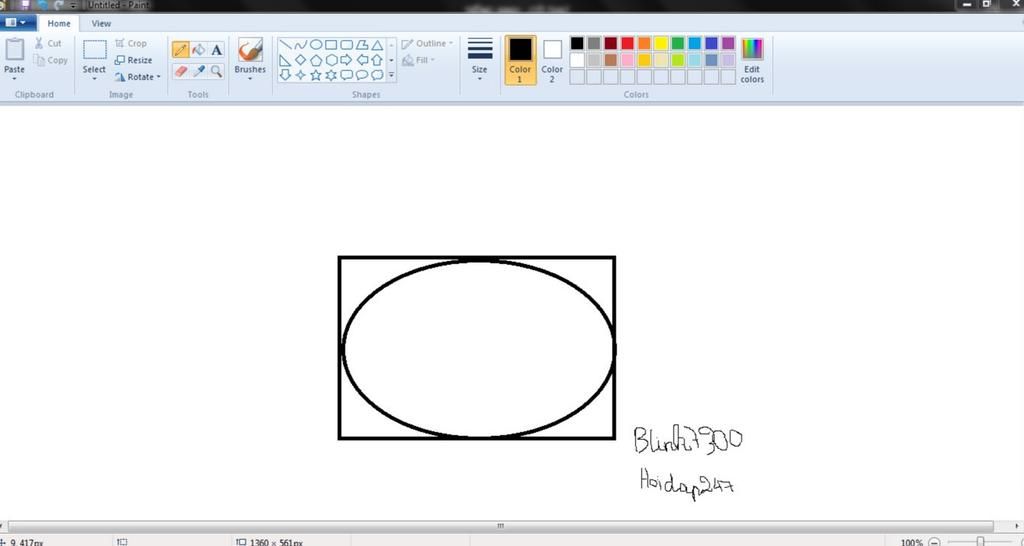Expand the full Shapes gallery
The height and width of the screenshot is (546, 1024).
(391, 75)
